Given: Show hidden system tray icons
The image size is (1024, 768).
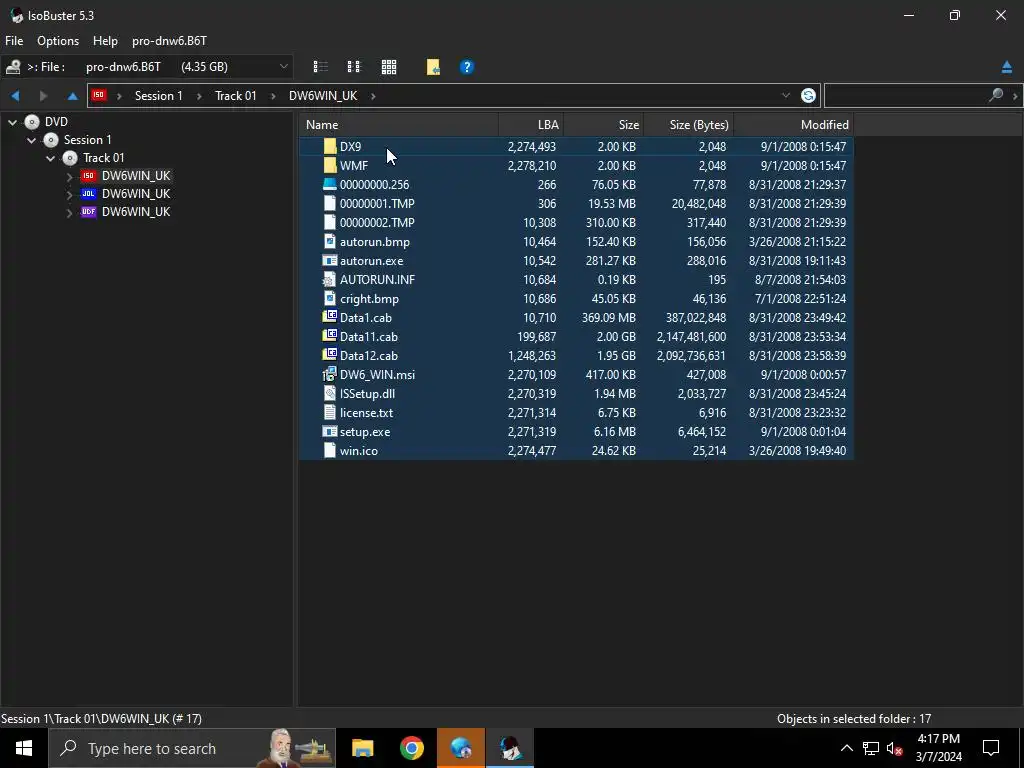Looking at the screenshot, I should [846, 748].
